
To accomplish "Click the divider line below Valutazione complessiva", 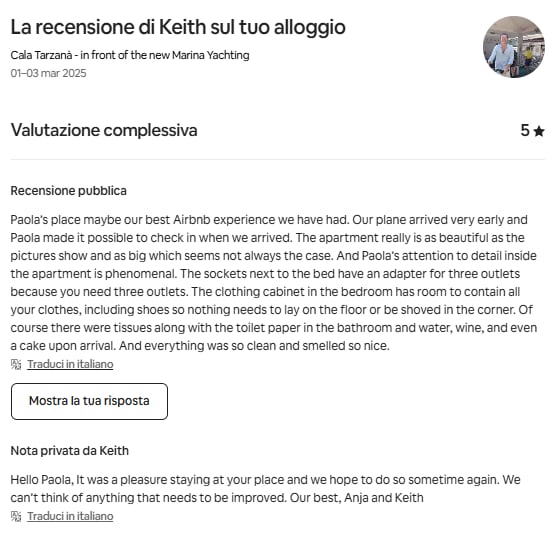I will 278,159.
